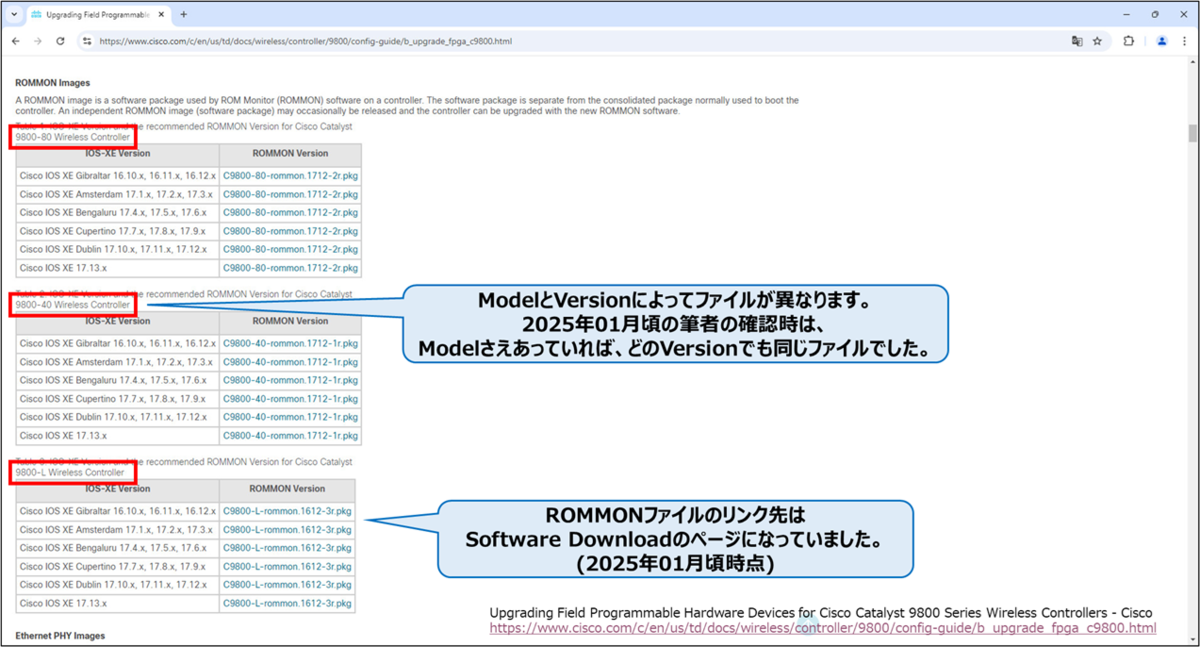Image resolution: width=1200 pixels, height=647 pixels.
Task: Click the page vertical scrollbar thumb
Action: tap(1192, 134)
